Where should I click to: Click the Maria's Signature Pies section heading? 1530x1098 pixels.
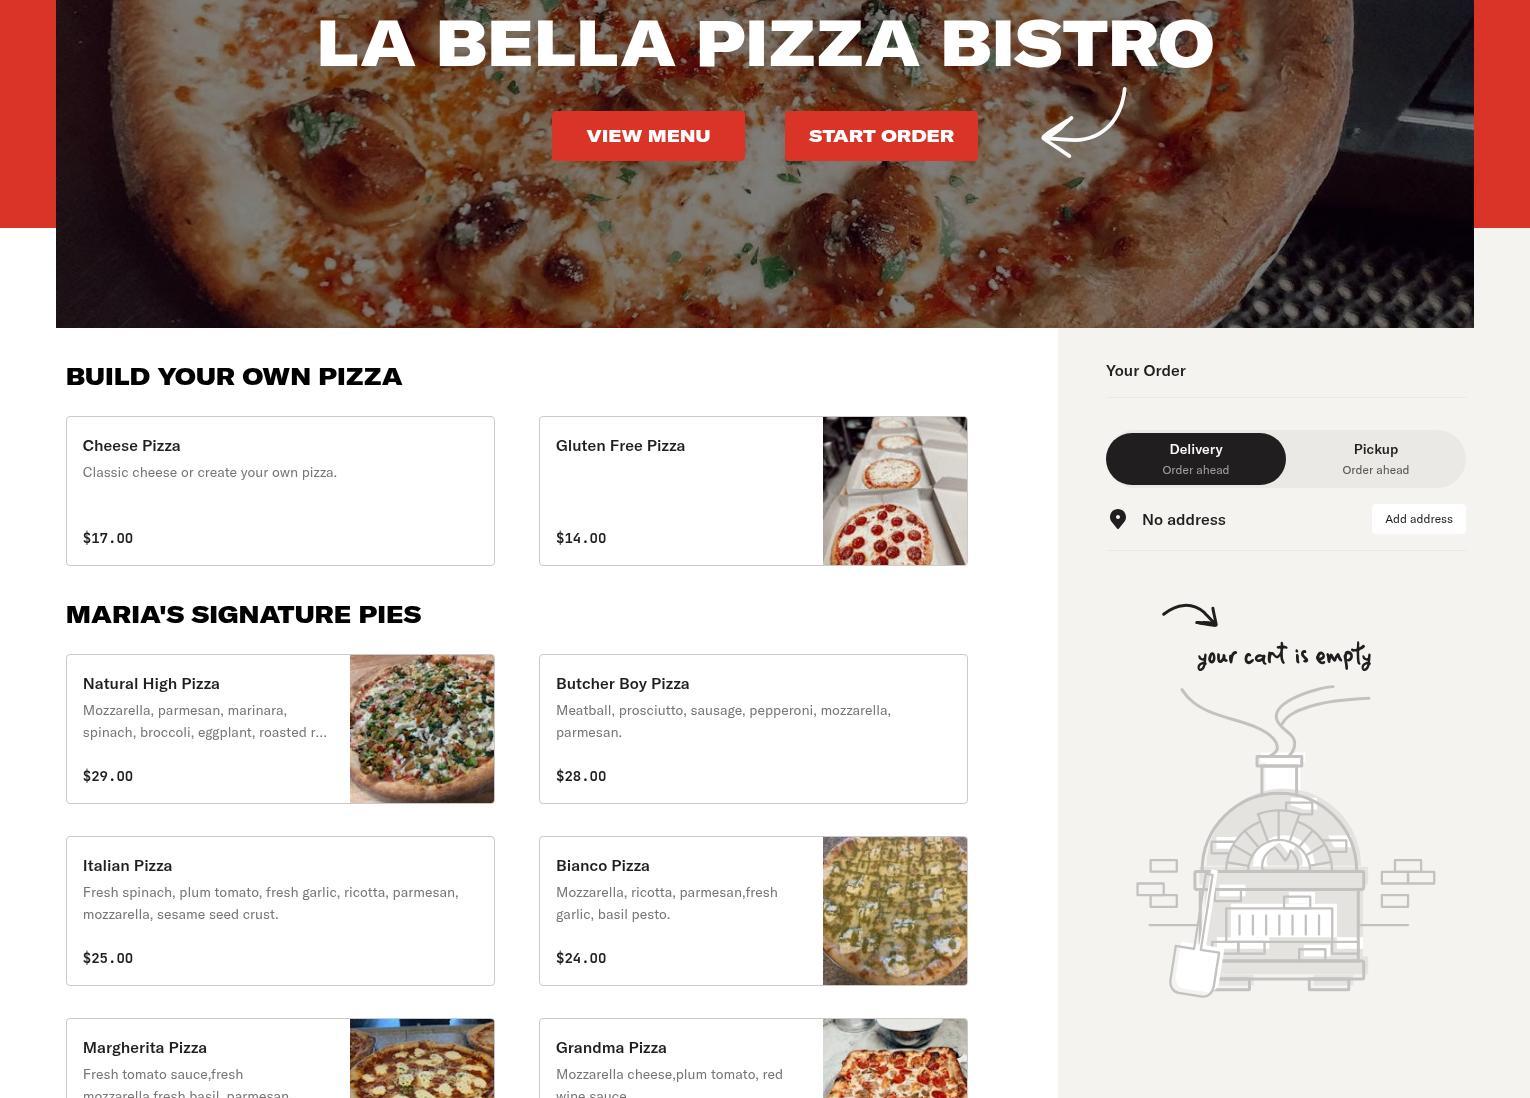(x=243, y=614)
